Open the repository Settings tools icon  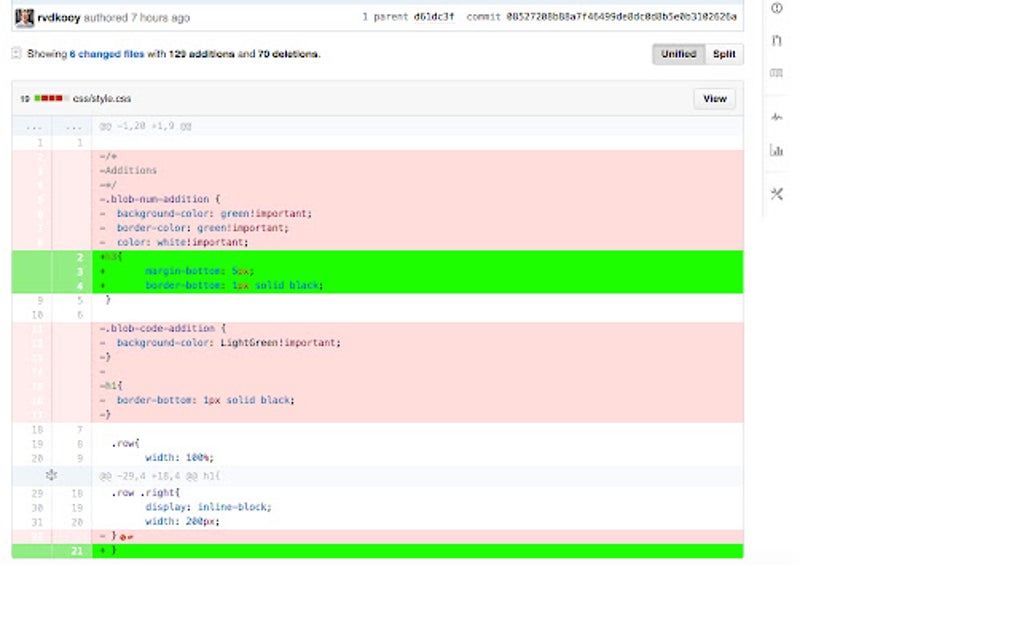(x=777, y=194)
